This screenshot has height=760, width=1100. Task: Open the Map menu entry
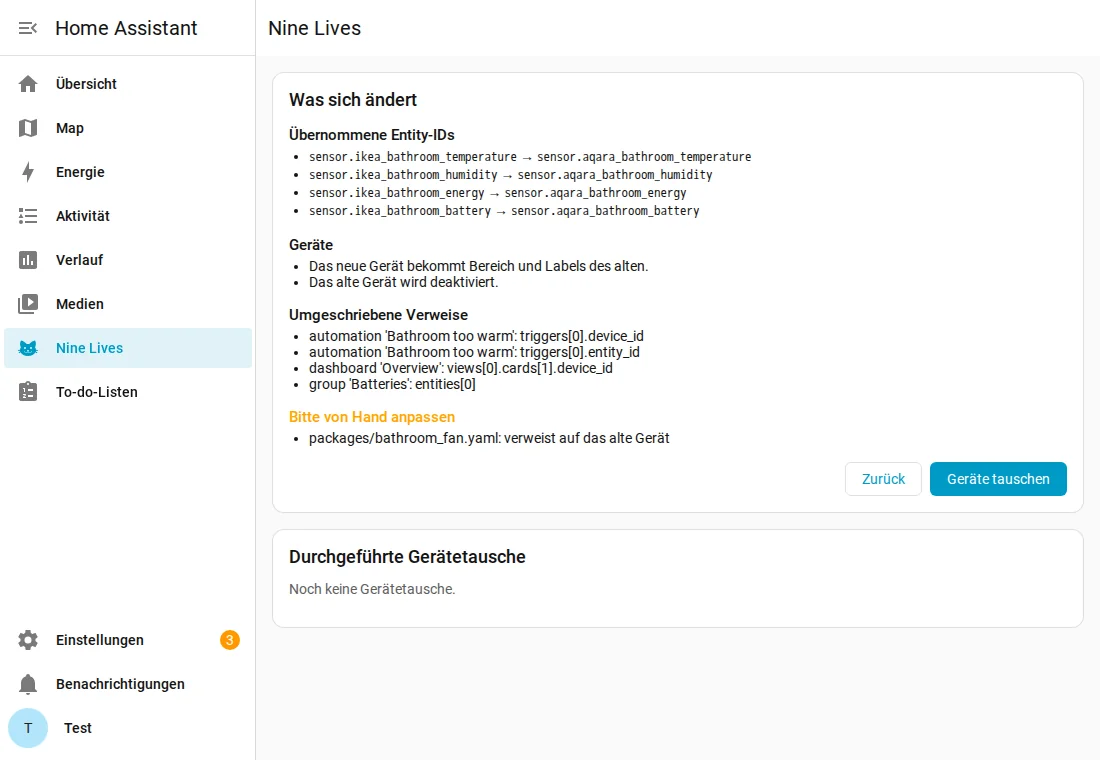tap(128, 128)
